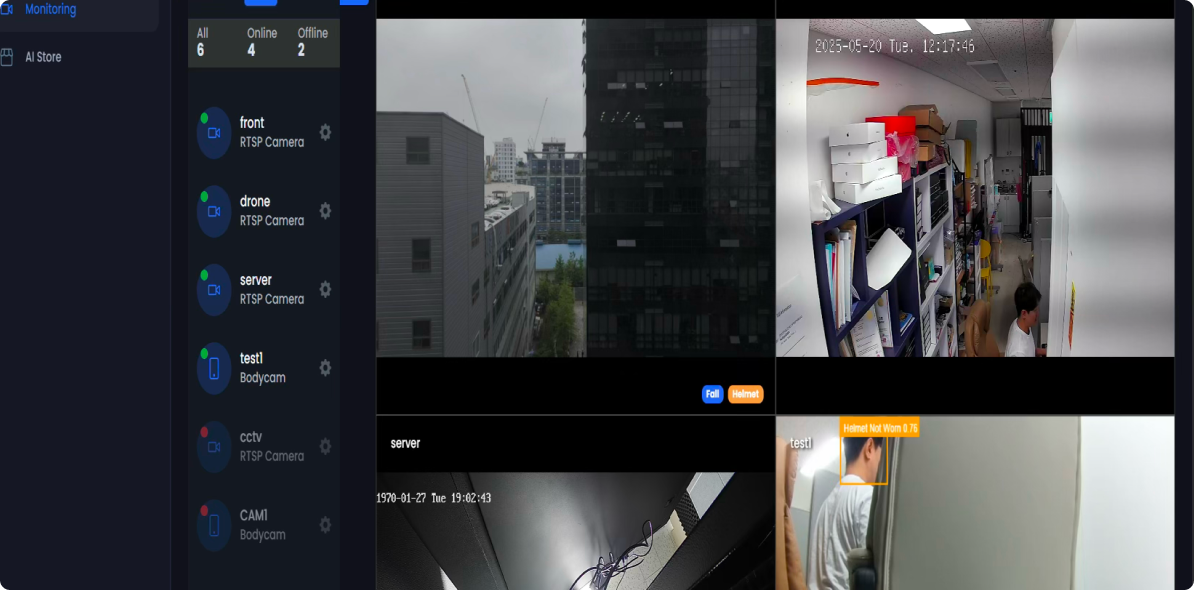Click the offline CAM1 bodycam icon
Viewport: 1194px width, 590px height.
point(214,525)
